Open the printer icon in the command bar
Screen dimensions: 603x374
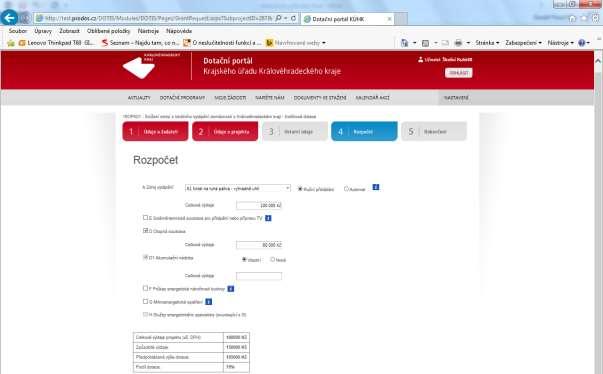[x=458, y=43]
